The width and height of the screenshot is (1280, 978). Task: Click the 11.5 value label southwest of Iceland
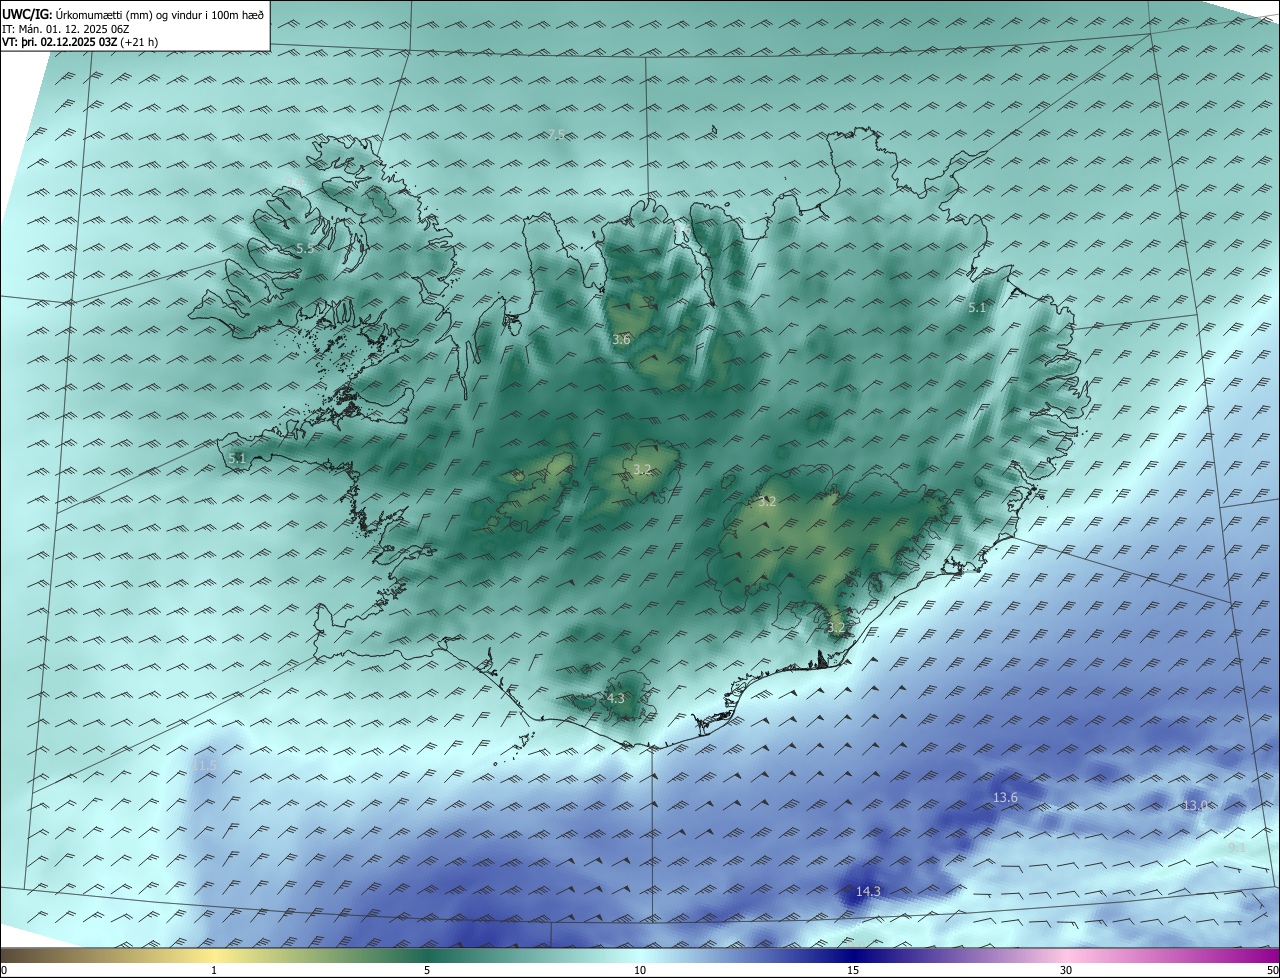point(205,765)
